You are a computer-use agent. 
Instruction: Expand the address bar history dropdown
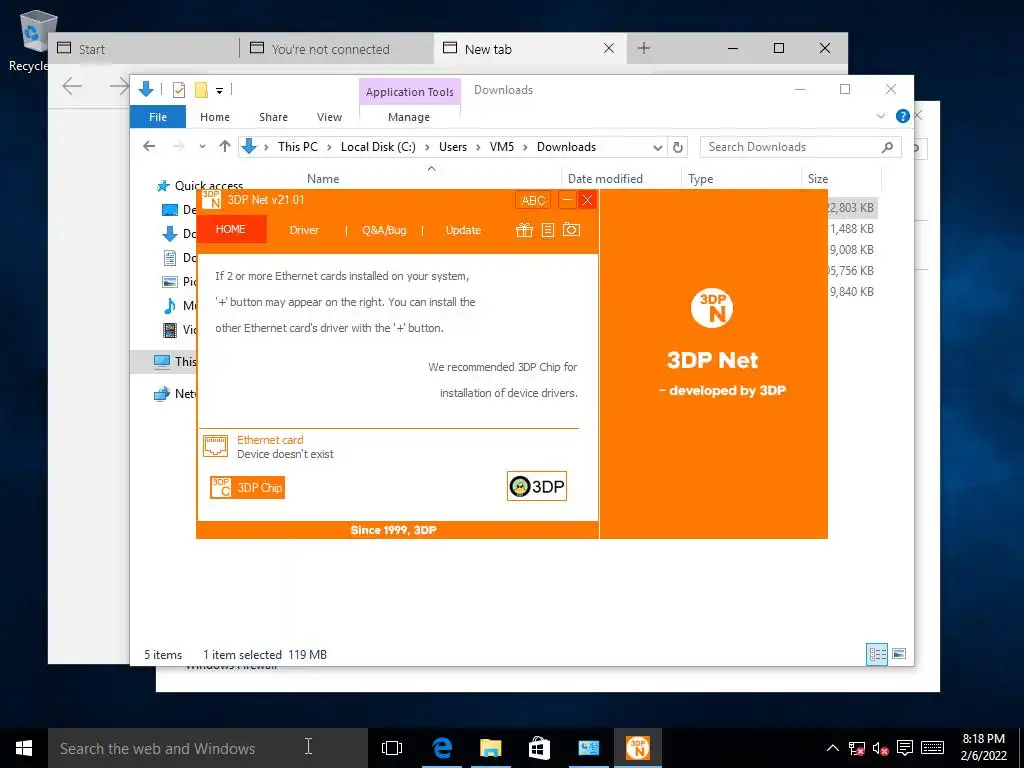(658, 148)
